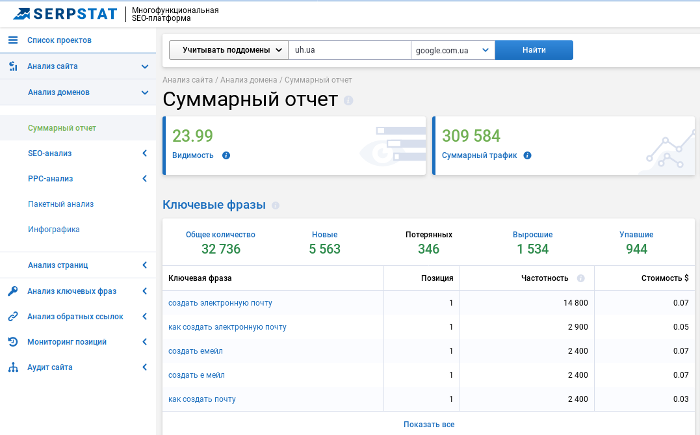Open keyword создать электронную почту

pos(220,303)
